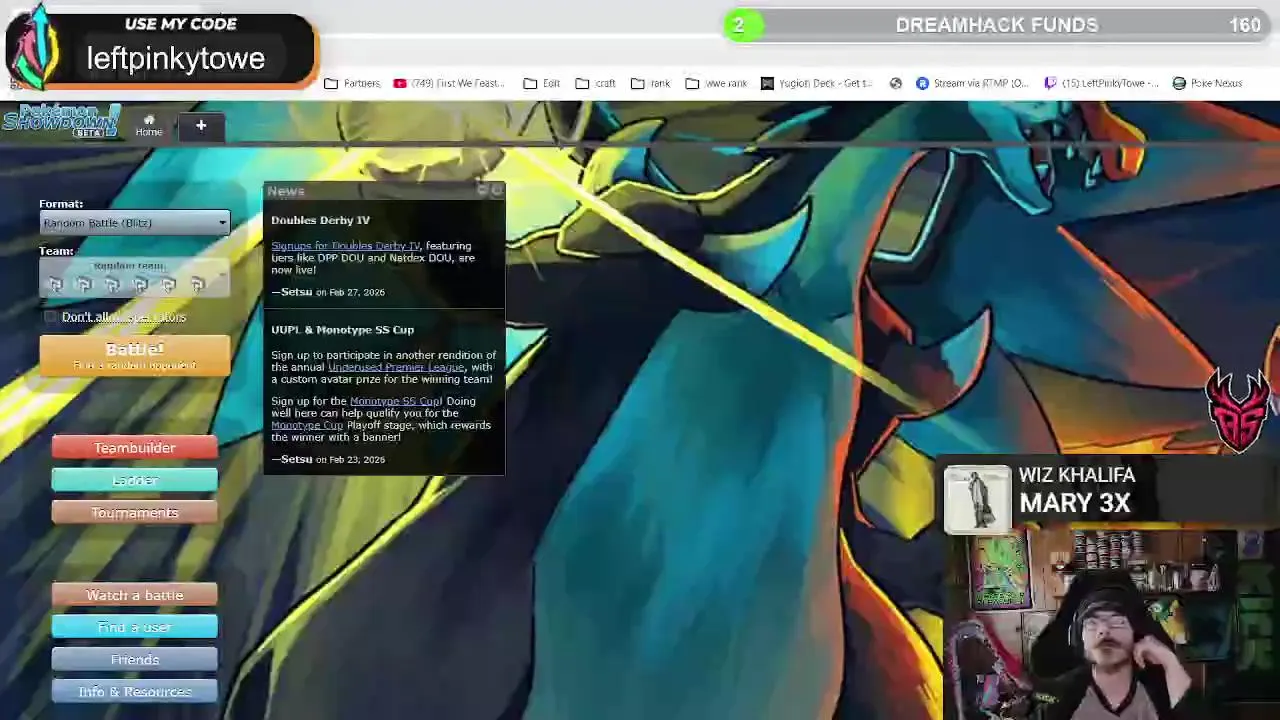Screen dimensions: 1280x720
Task: Open a new room with the plus tab
Action: tap(201, 125)
